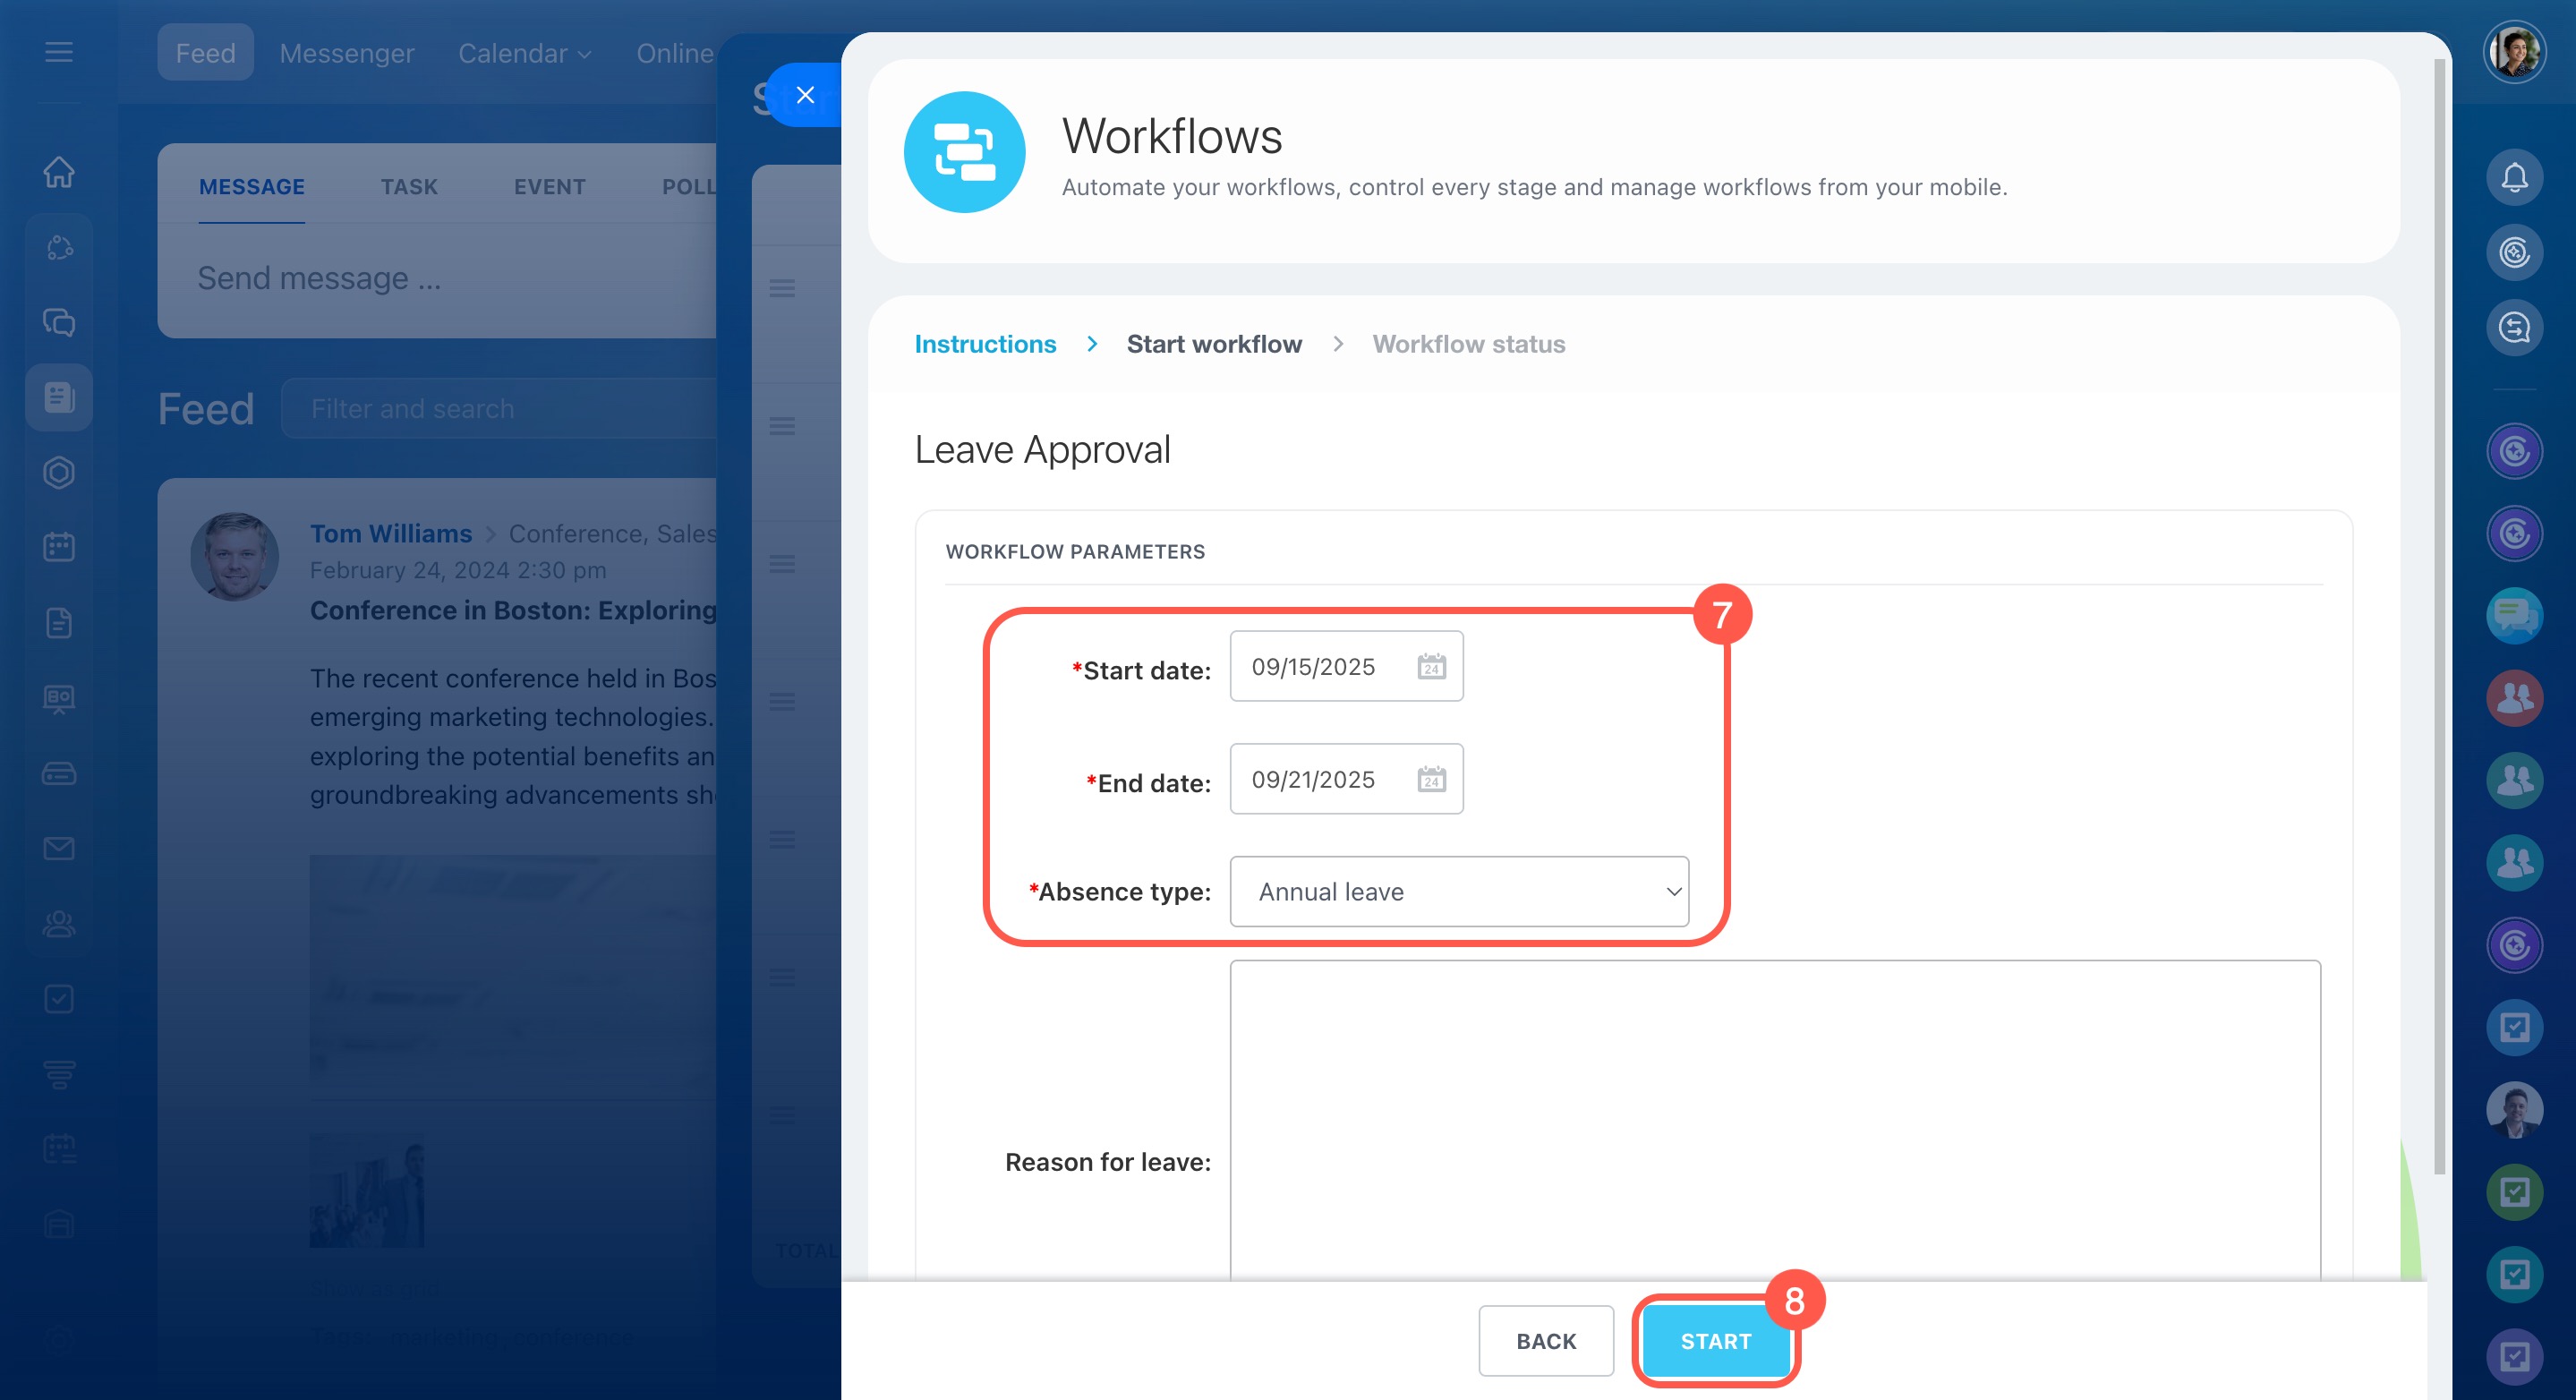This screenshot has height=1400, width=2576.
Task: Open the search chat icon in right panel
Action: (2514, 327)
